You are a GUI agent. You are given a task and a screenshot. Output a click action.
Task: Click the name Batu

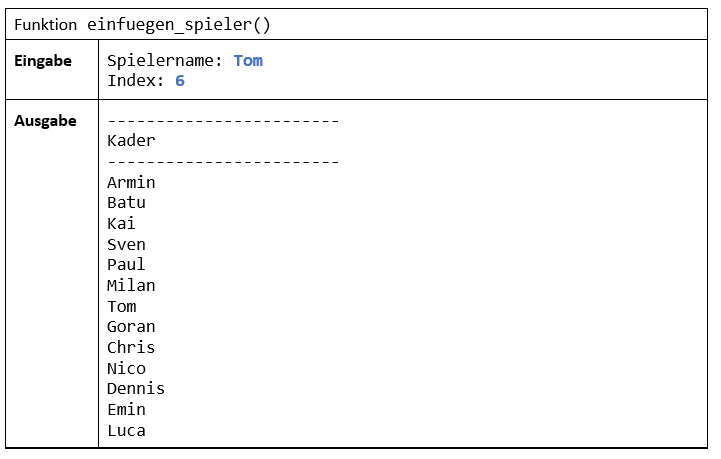126,203
